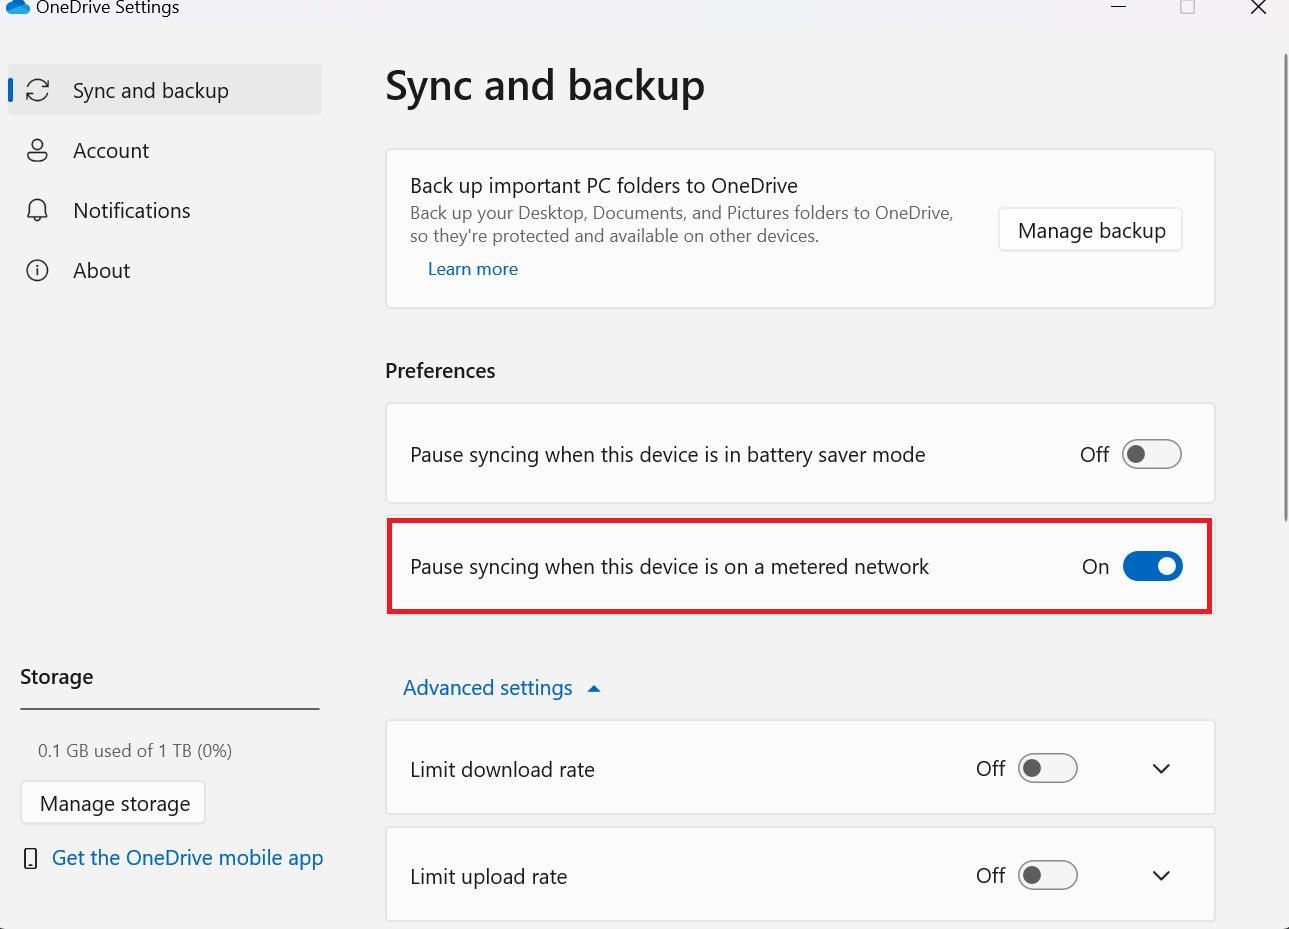
Task: Click the Account person icon
Action: (38, 151)
